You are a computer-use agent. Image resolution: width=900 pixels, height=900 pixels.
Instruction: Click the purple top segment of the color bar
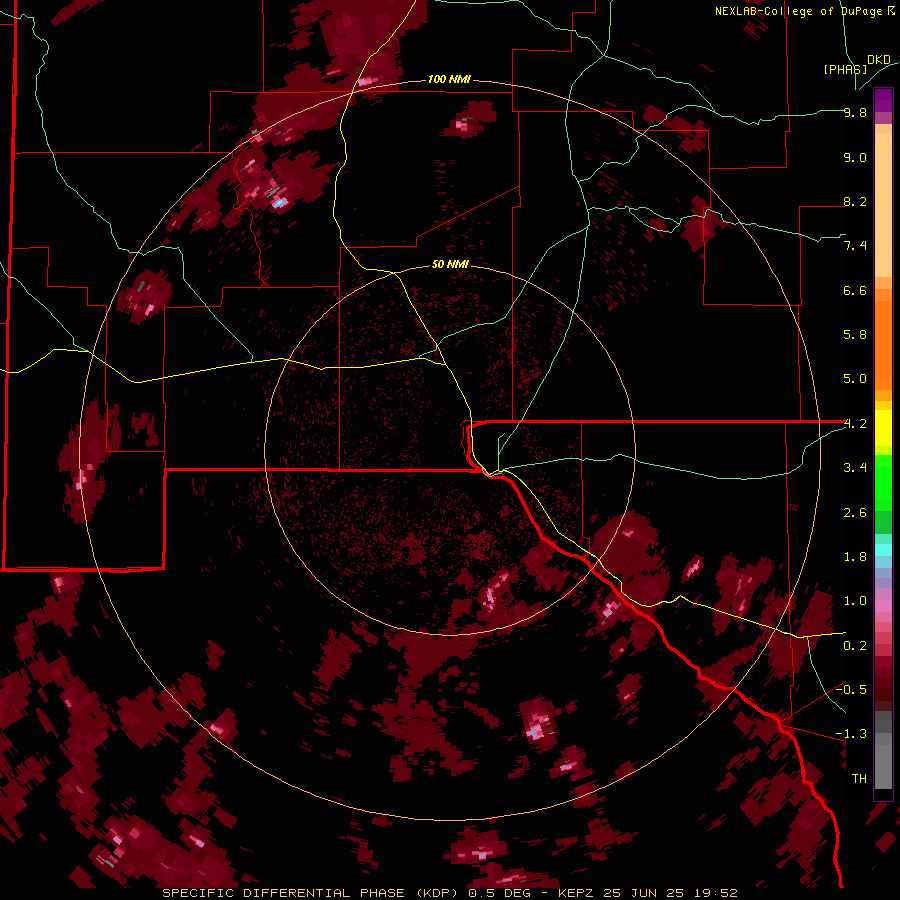coord(883,100)
